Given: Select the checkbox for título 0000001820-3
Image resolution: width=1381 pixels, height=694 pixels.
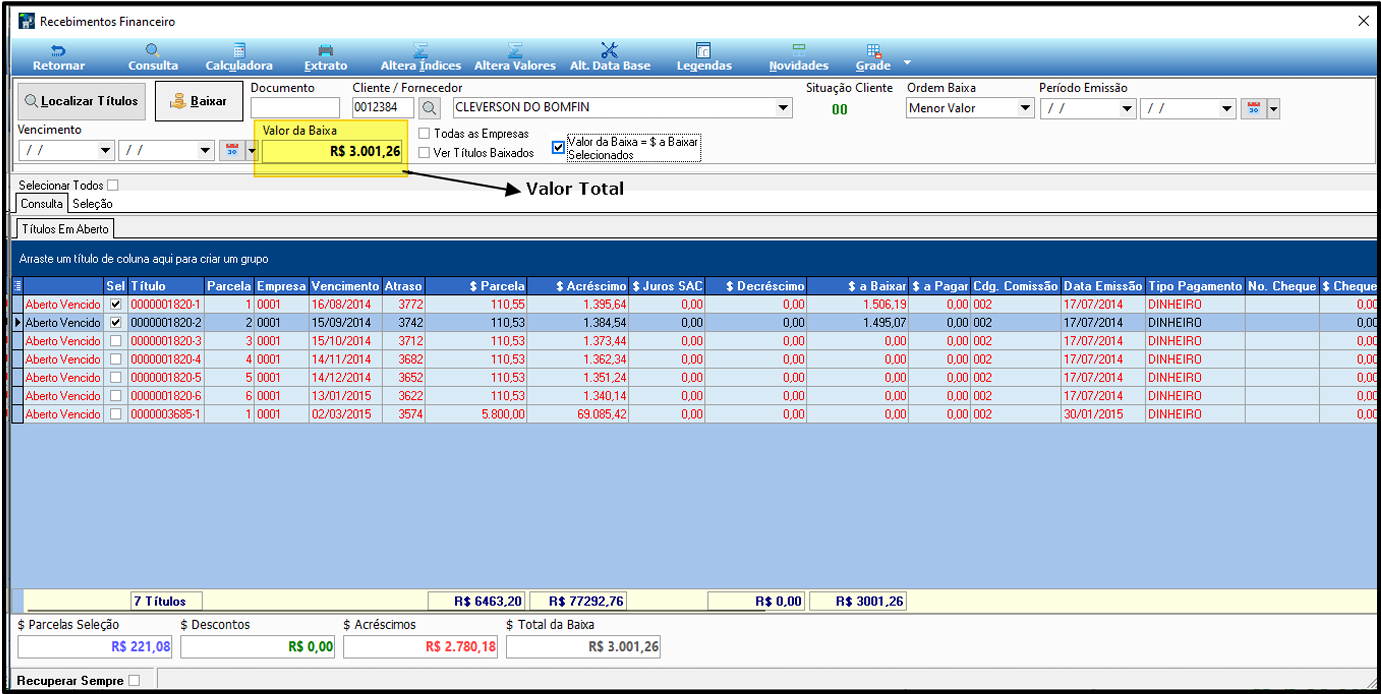Looking at the screenshot, I should pos(116,341).
